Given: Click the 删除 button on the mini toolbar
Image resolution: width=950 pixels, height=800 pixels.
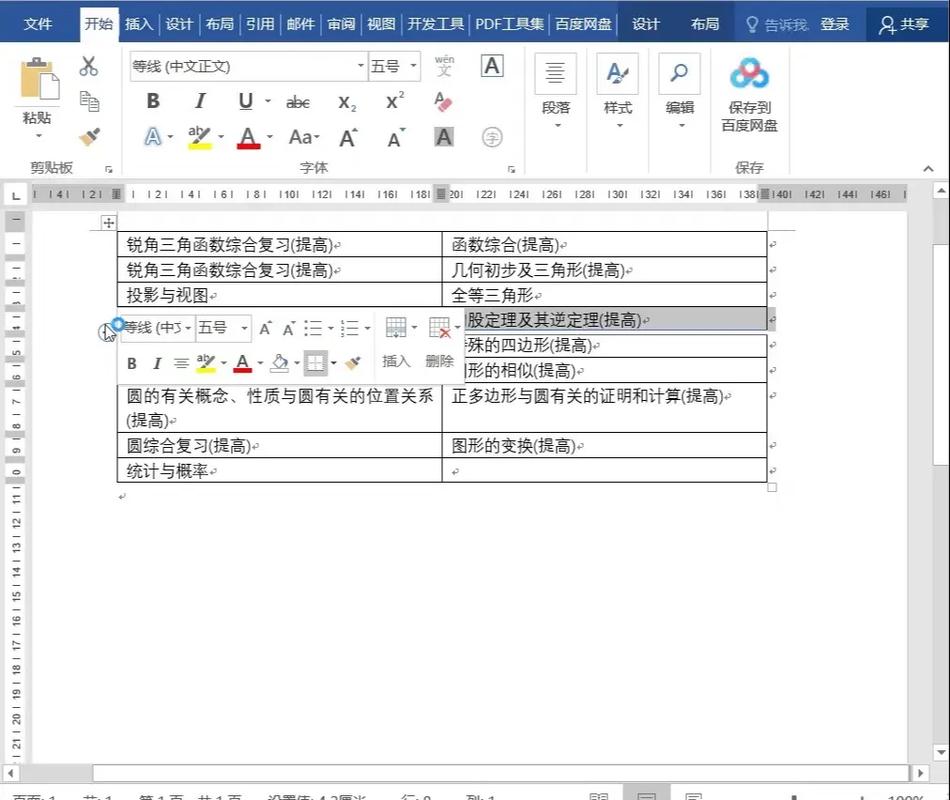Looking at the screenshot, I should [x=439, y=362].
